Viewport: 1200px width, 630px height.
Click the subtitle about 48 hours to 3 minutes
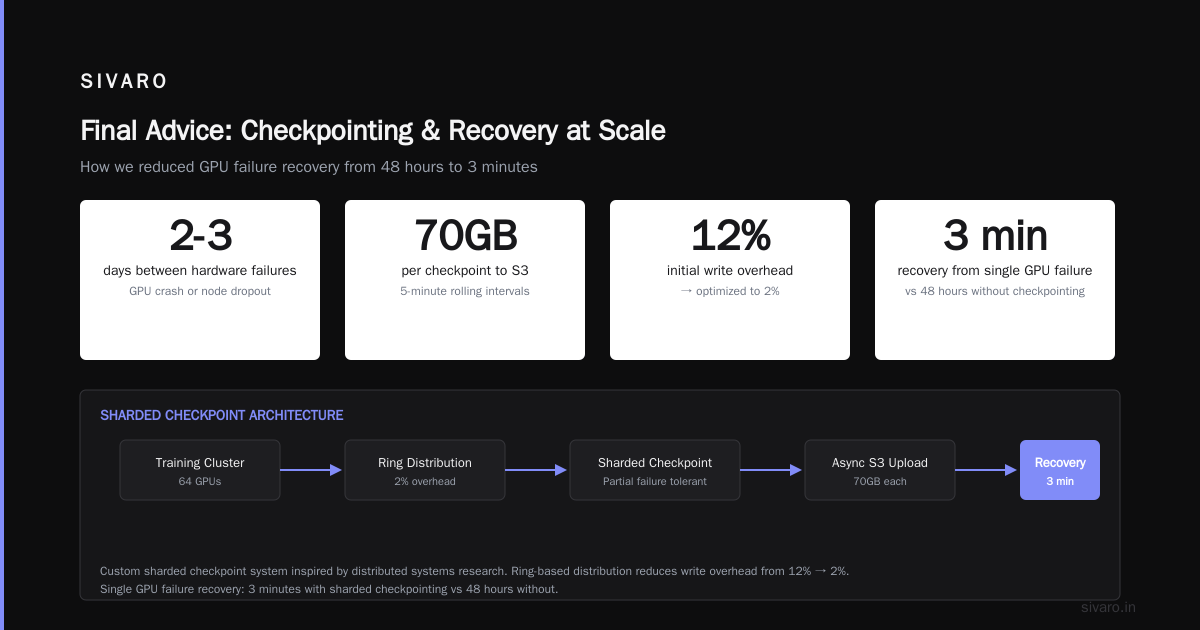309,167
